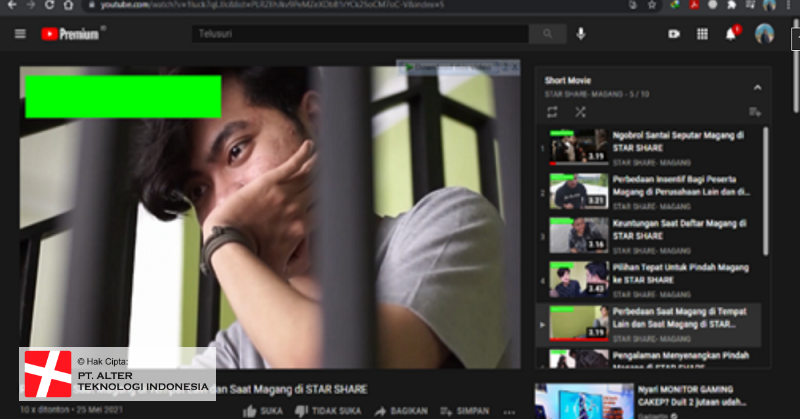The image size is (800, 419).
Task: Click the browser forward arrow
Action: click(x=31, y=5)
